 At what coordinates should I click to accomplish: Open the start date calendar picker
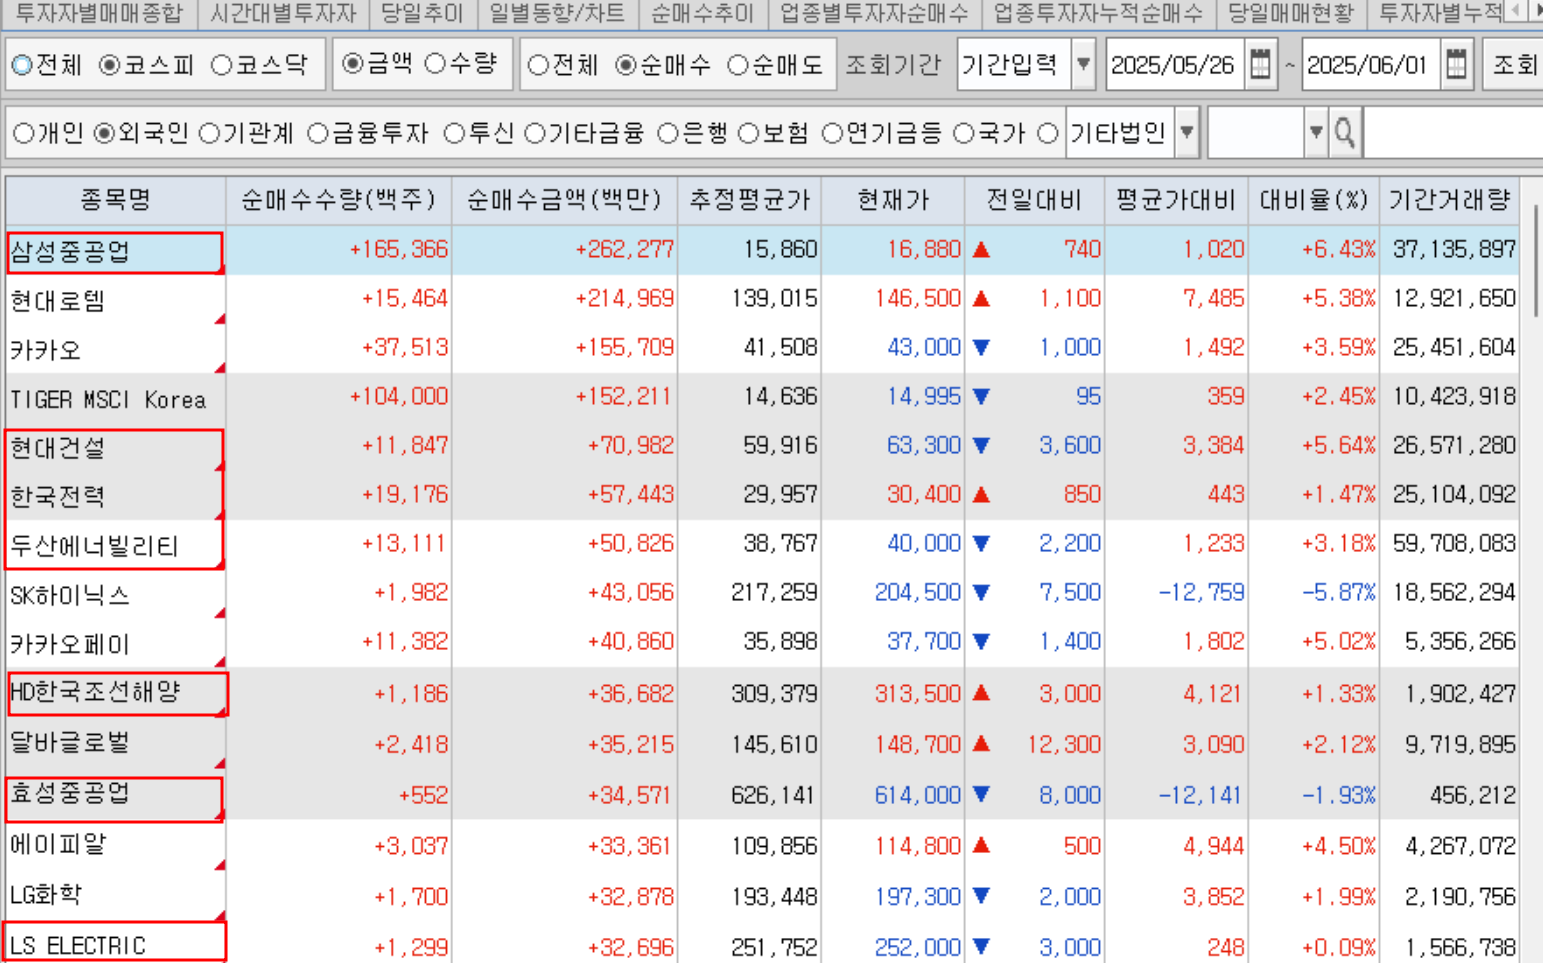(1261, 65)
